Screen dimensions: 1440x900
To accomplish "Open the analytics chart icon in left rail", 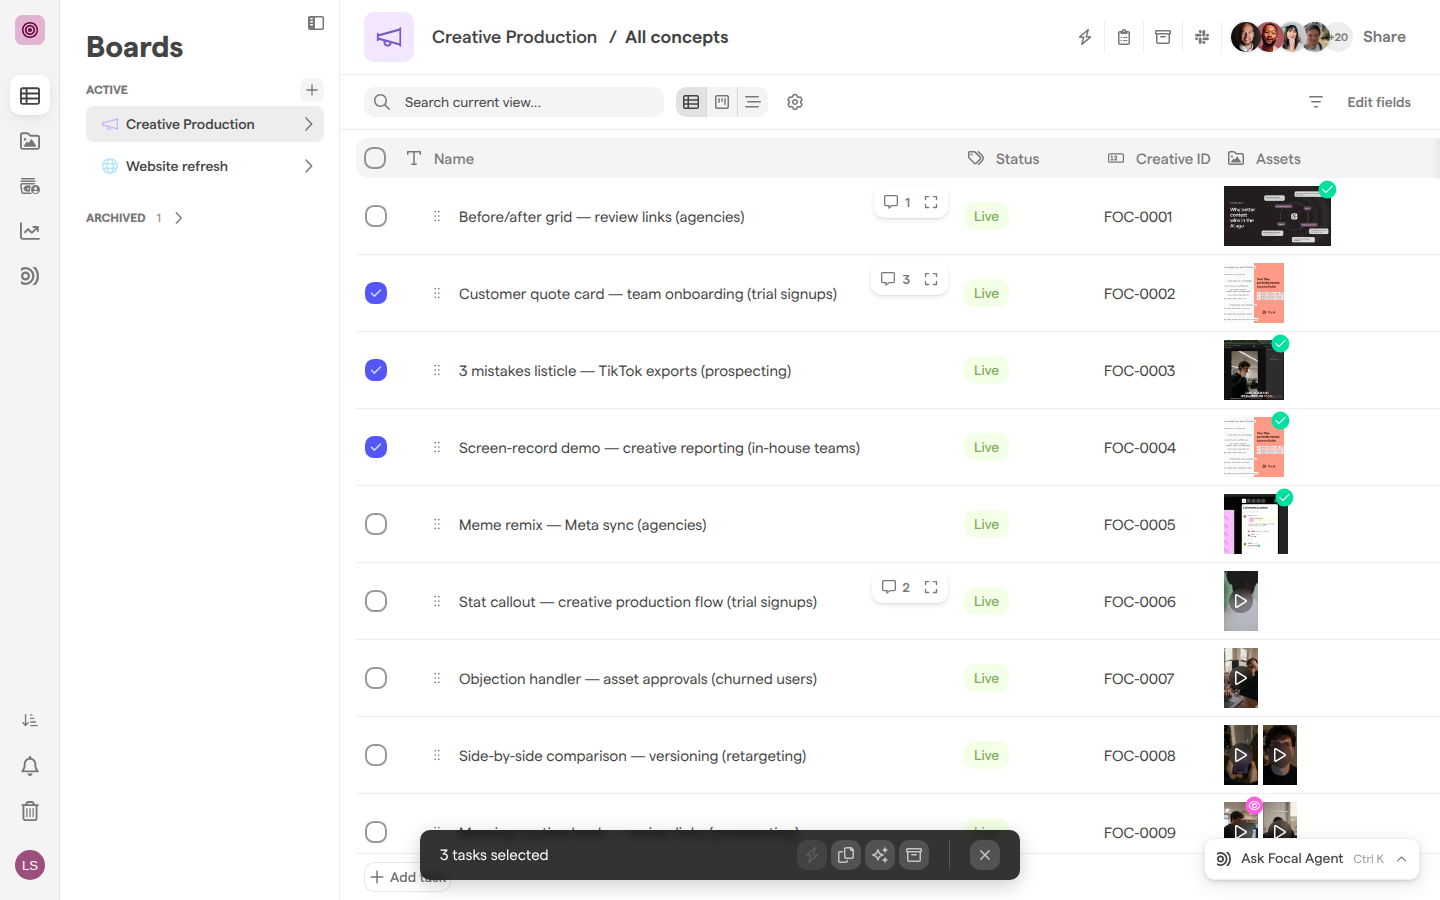I will [x=30, y=231].
